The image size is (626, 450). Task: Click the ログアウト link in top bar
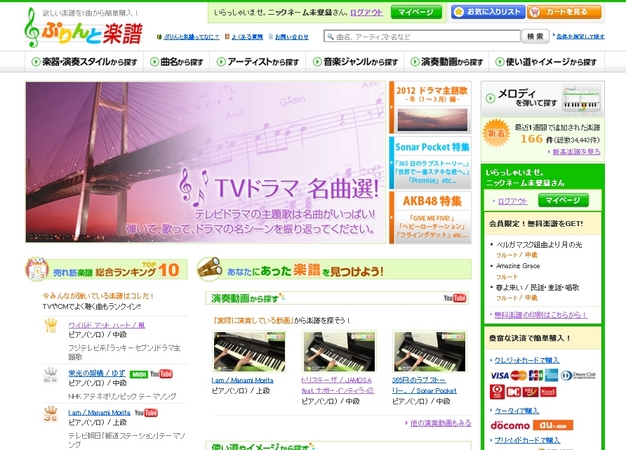[366, 12]
